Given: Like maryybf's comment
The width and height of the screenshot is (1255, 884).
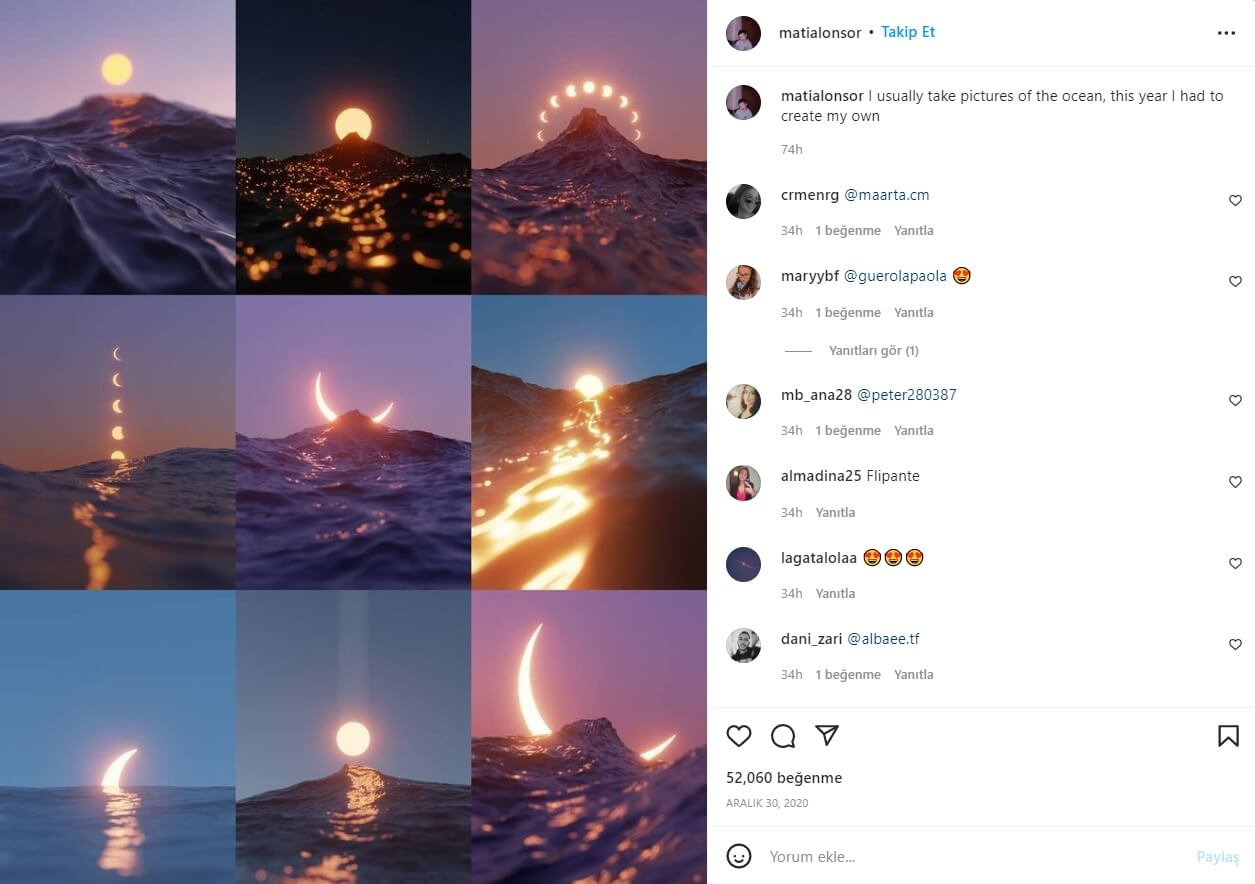Looking at the screenshot, I should 1235,282.
